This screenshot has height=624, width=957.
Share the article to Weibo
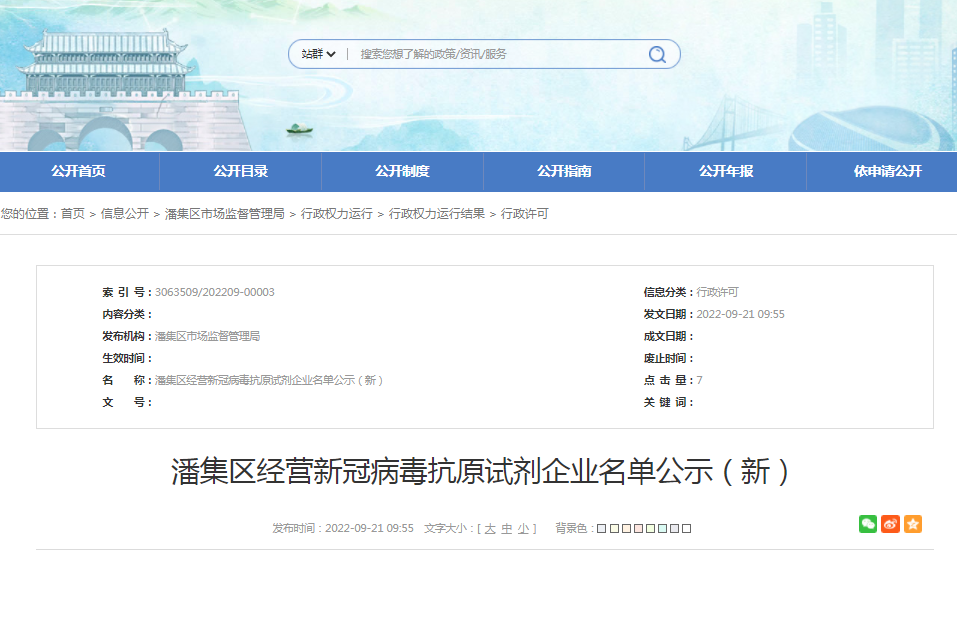pos(889,523)
